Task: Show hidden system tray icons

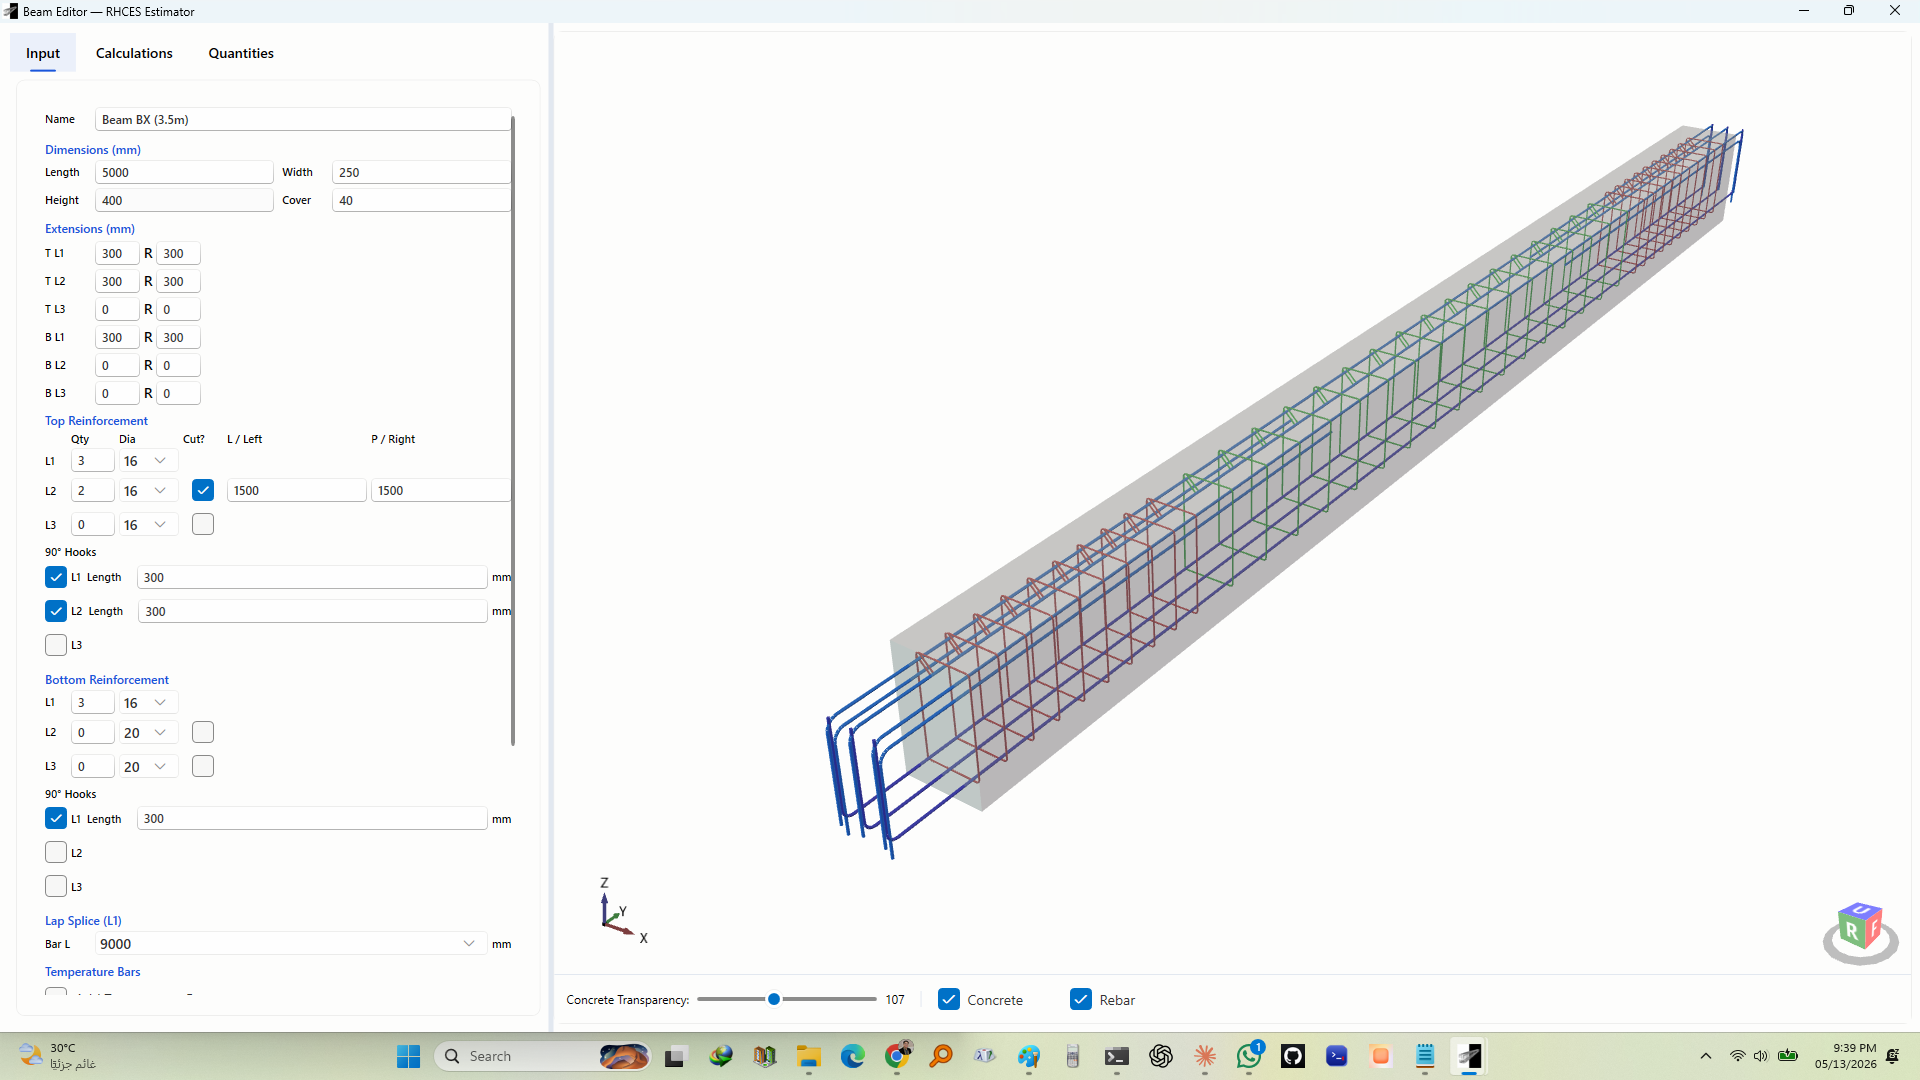Action: [1706, 1056]
